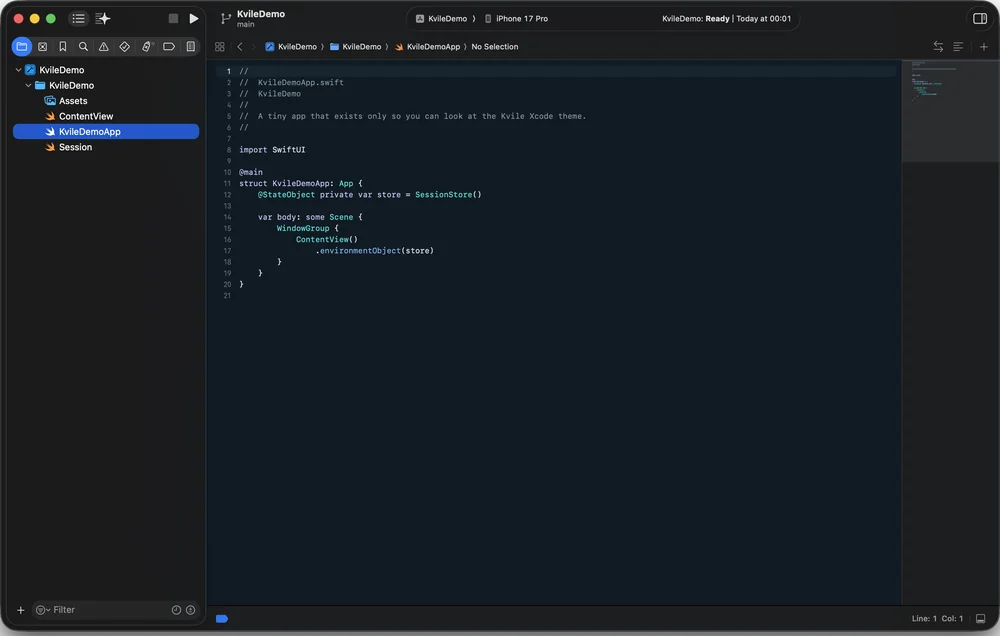Collapse the KvileDemo folder group

pyautogui.click(x=28, y=85)
